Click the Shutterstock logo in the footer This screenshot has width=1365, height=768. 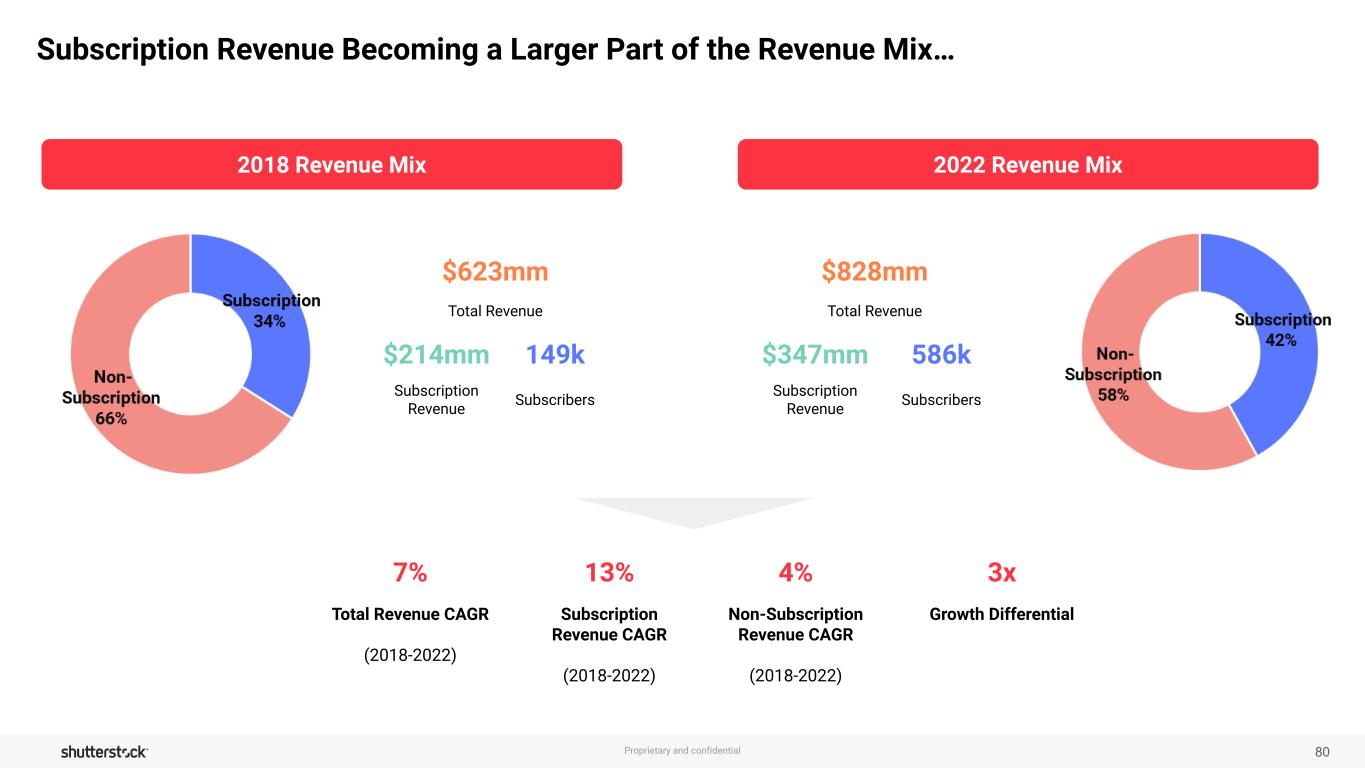pyautogui.click(x=104, y=751)
